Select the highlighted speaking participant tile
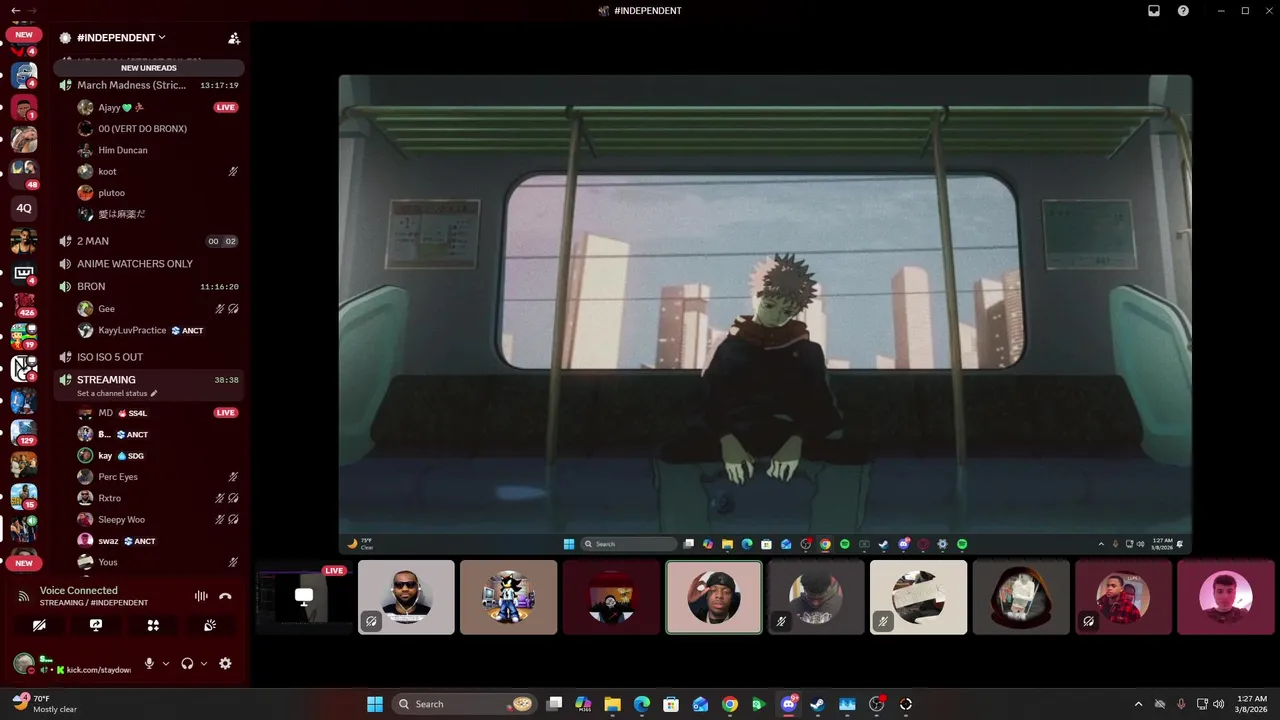This screenshot has height=720, width=1280. pos(713,597)
